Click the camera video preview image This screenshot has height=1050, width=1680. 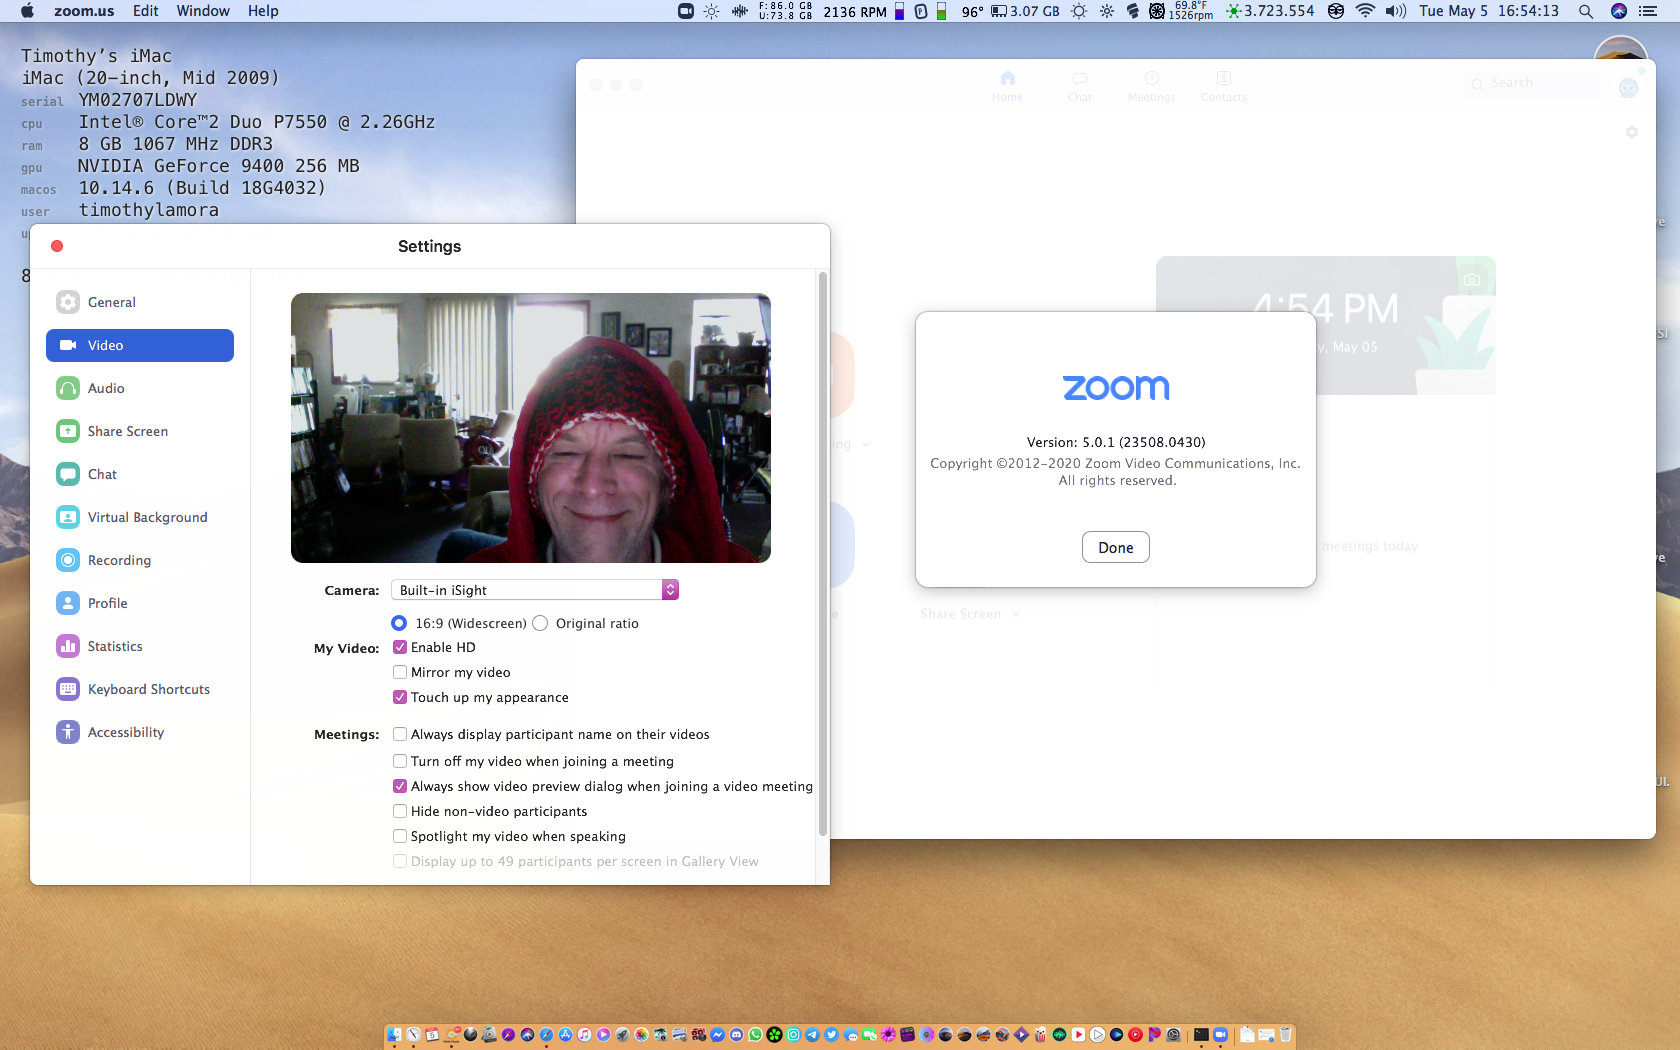click(x=531, y=428)
